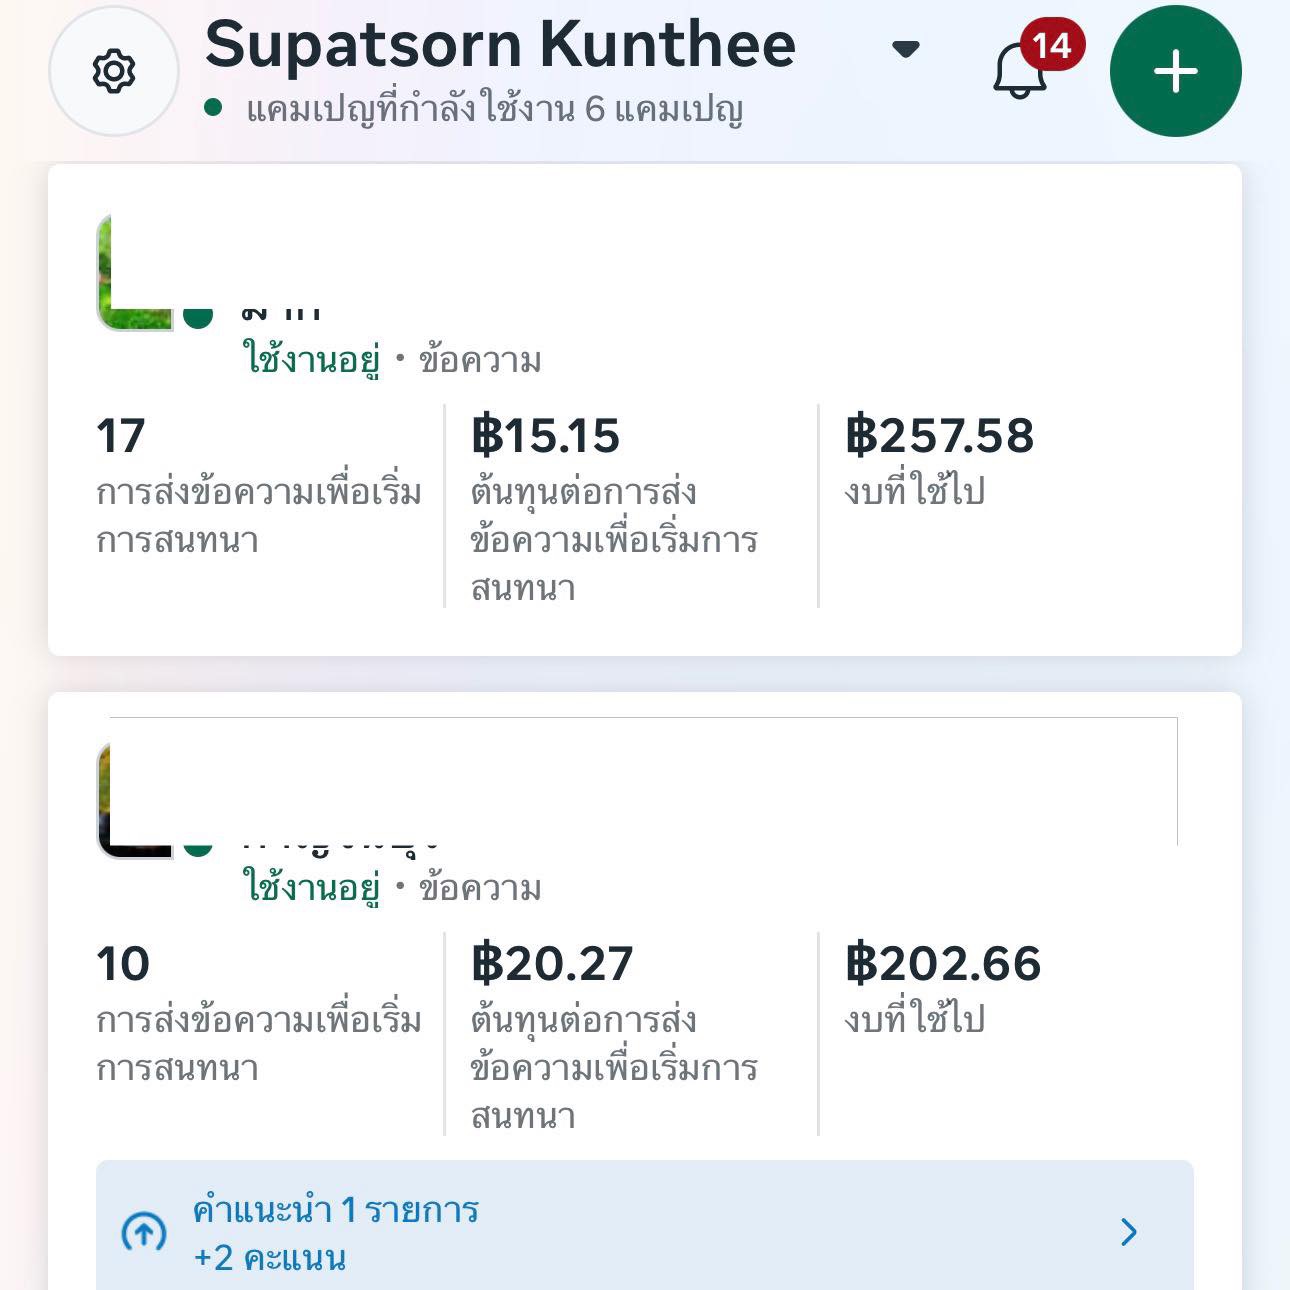Click the ฿20.27 cost per conversation metric

point(552,964)
